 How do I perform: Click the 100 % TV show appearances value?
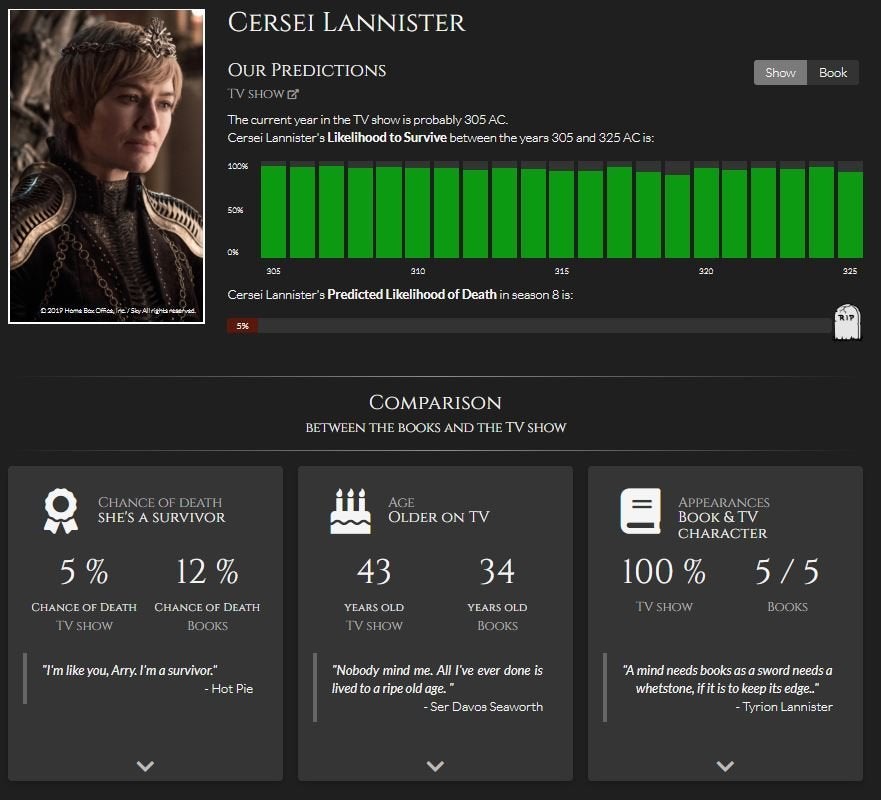pos(664,571)
